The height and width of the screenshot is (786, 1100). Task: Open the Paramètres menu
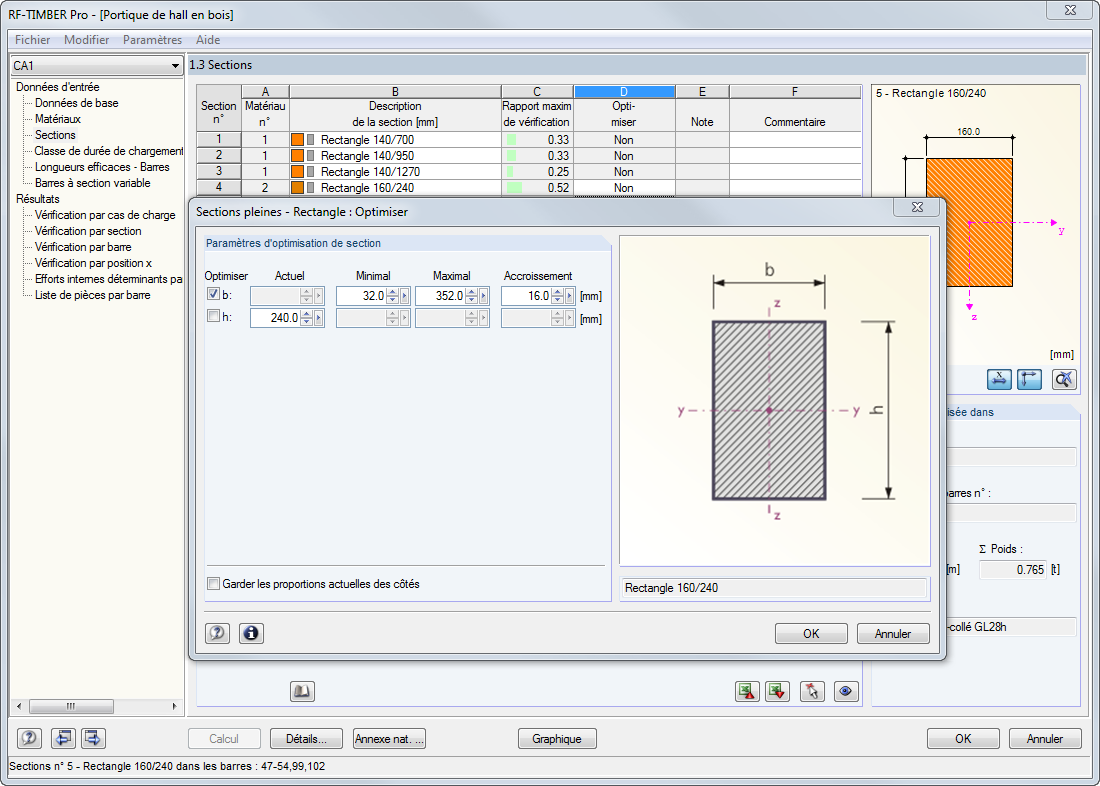pos(152,40)
